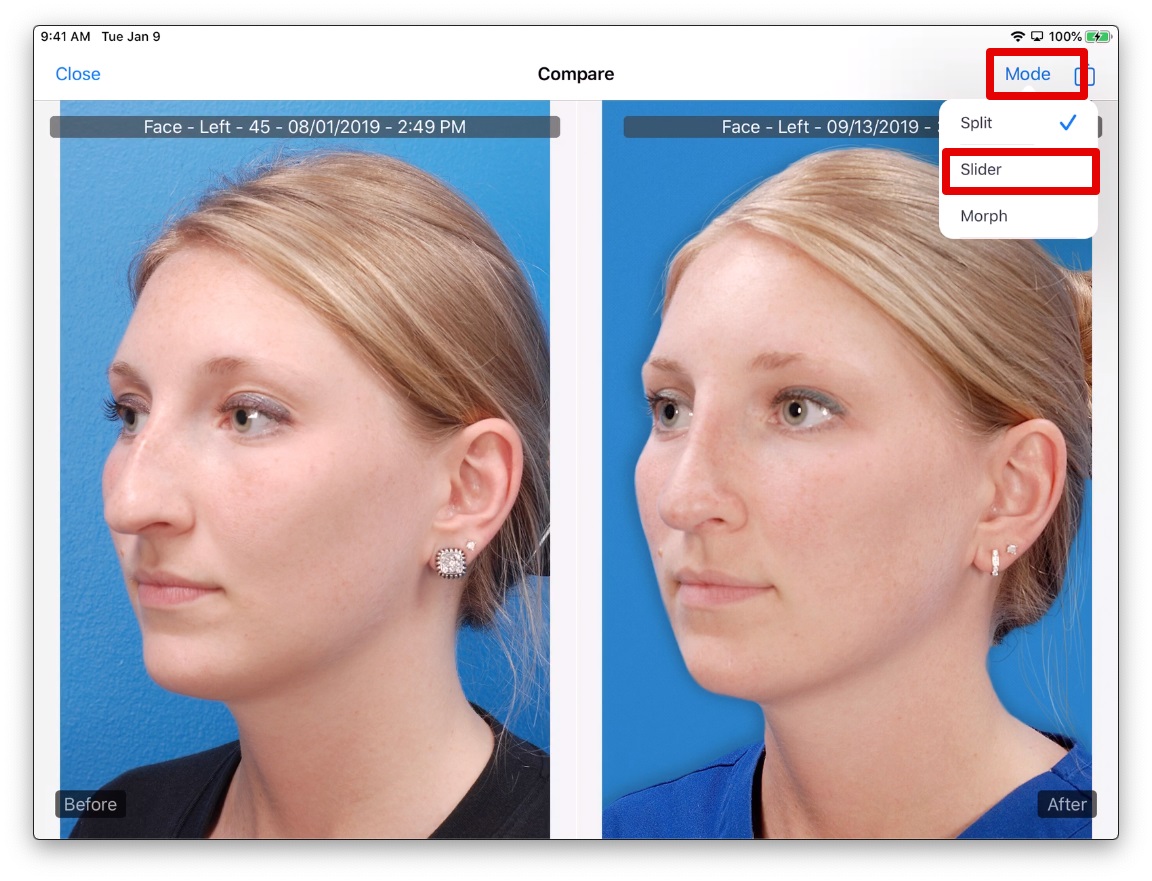This screenshot has height=881, width=1152.
Task: Tap the Close button
Action: (x=77, y=73)
